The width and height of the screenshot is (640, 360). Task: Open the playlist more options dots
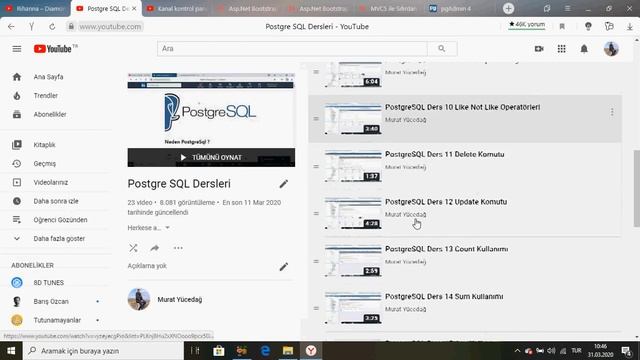click(x=178, y=248)
